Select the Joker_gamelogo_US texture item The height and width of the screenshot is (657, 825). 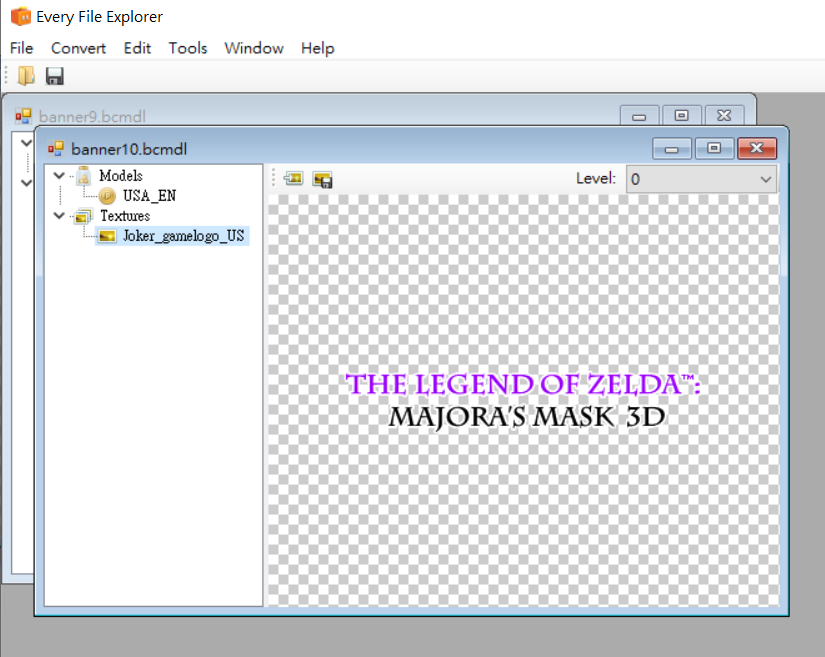[184, 236]
